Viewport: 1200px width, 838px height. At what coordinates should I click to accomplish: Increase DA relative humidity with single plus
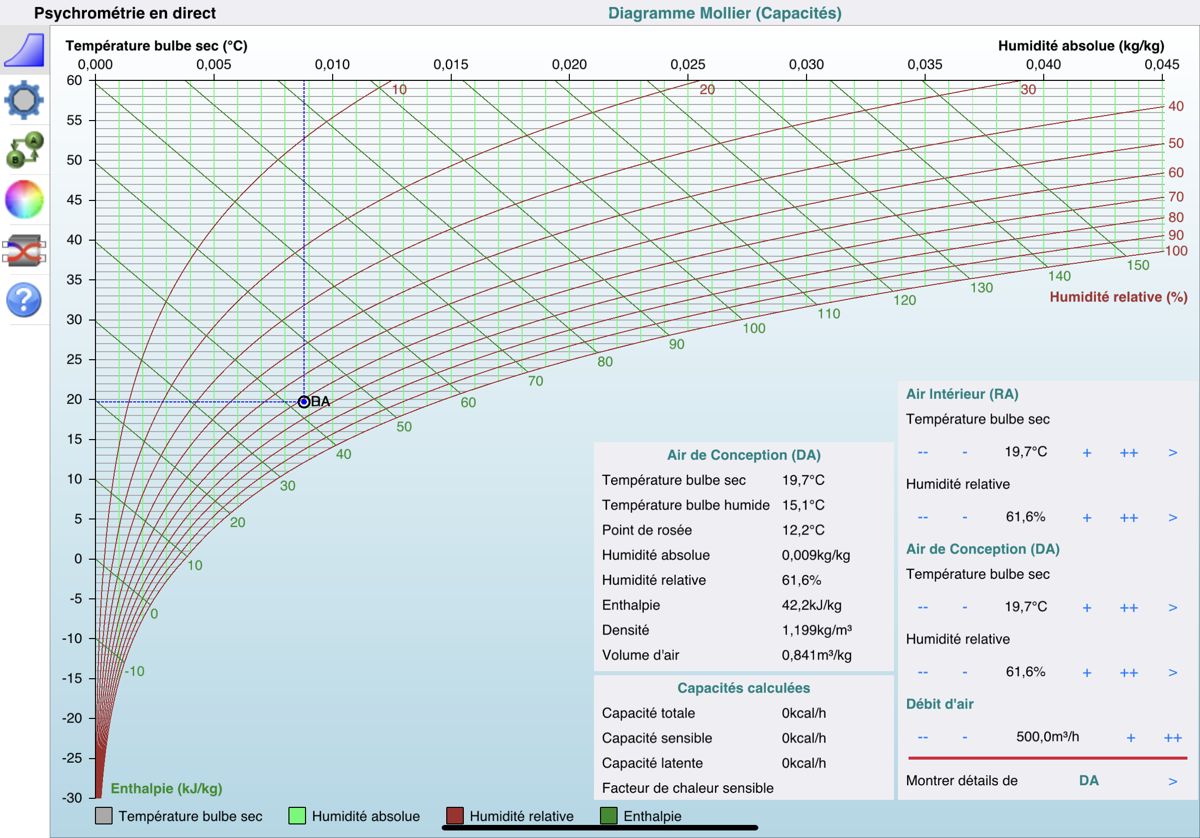(x=1087, y=672)
